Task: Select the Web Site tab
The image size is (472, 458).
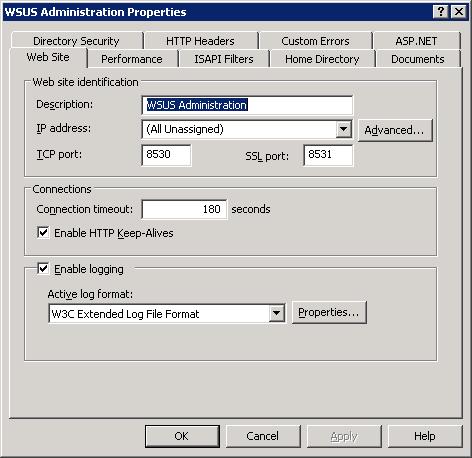Action: click(48, 57)
